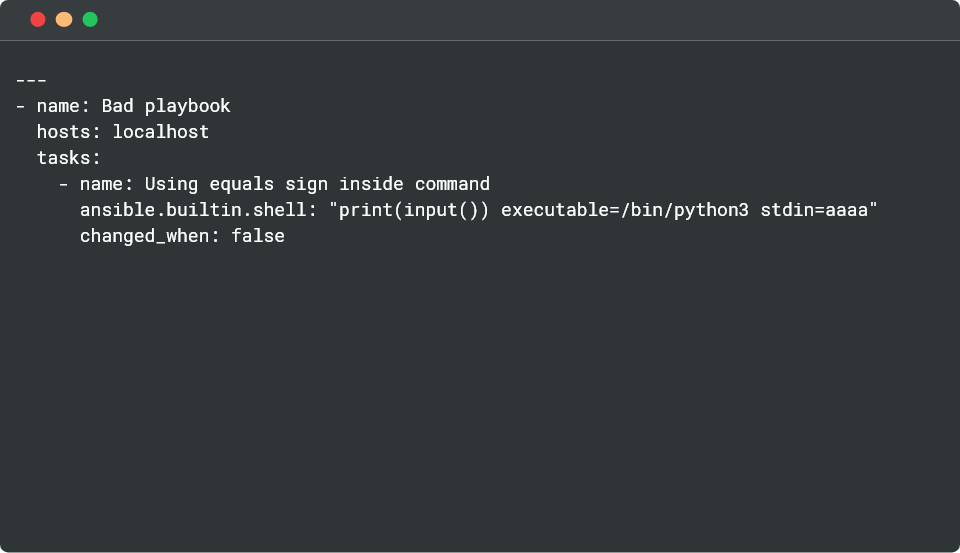Click the opening quote before 'print'

[334, 208]
